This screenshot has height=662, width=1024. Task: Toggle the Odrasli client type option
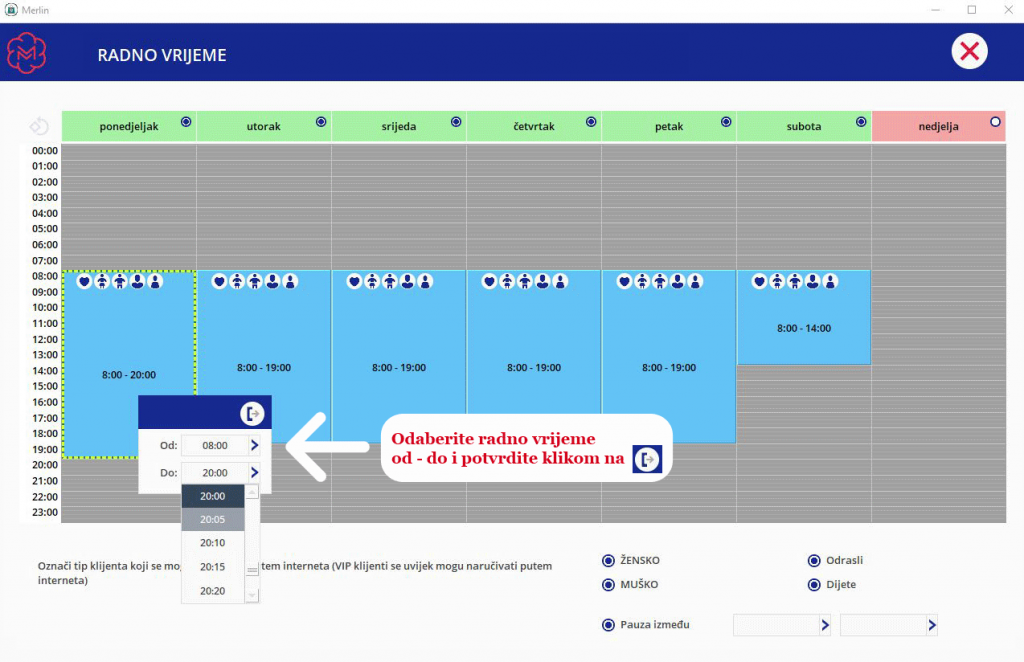(x=814, y=561)
